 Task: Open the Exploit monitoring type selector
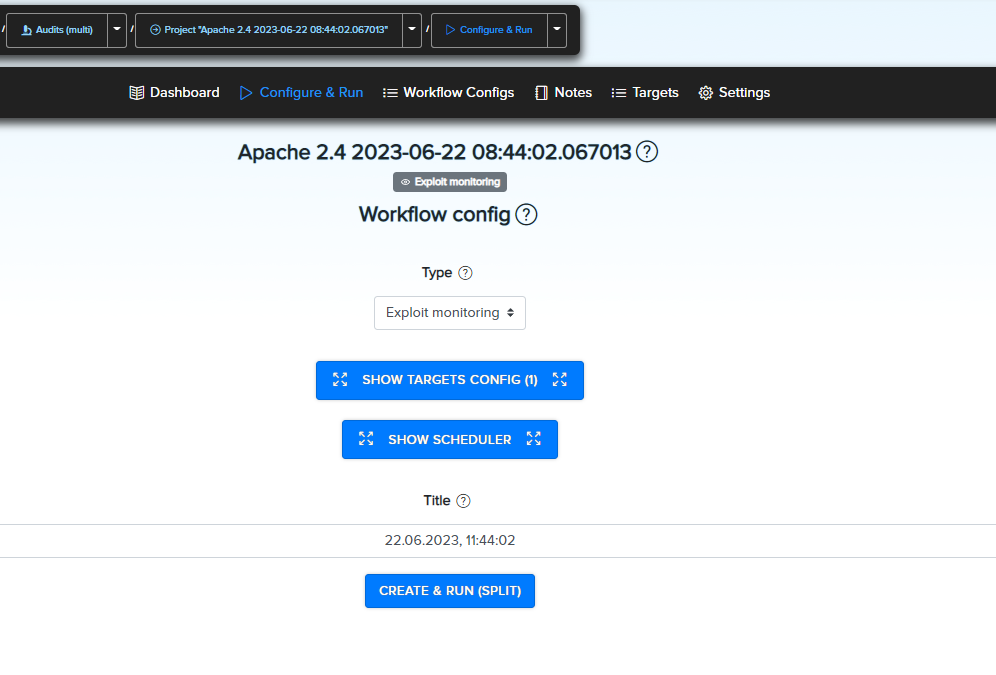pyautogui.click(x=449, y=312)
